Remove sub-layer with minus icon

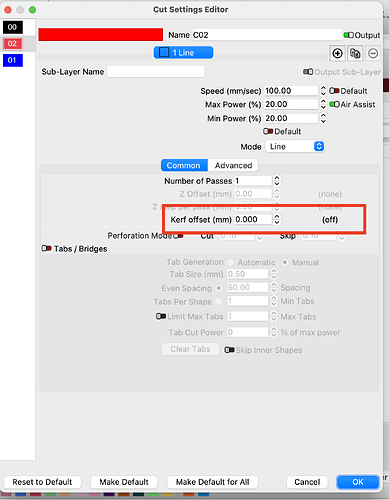(x=373, y=53)
